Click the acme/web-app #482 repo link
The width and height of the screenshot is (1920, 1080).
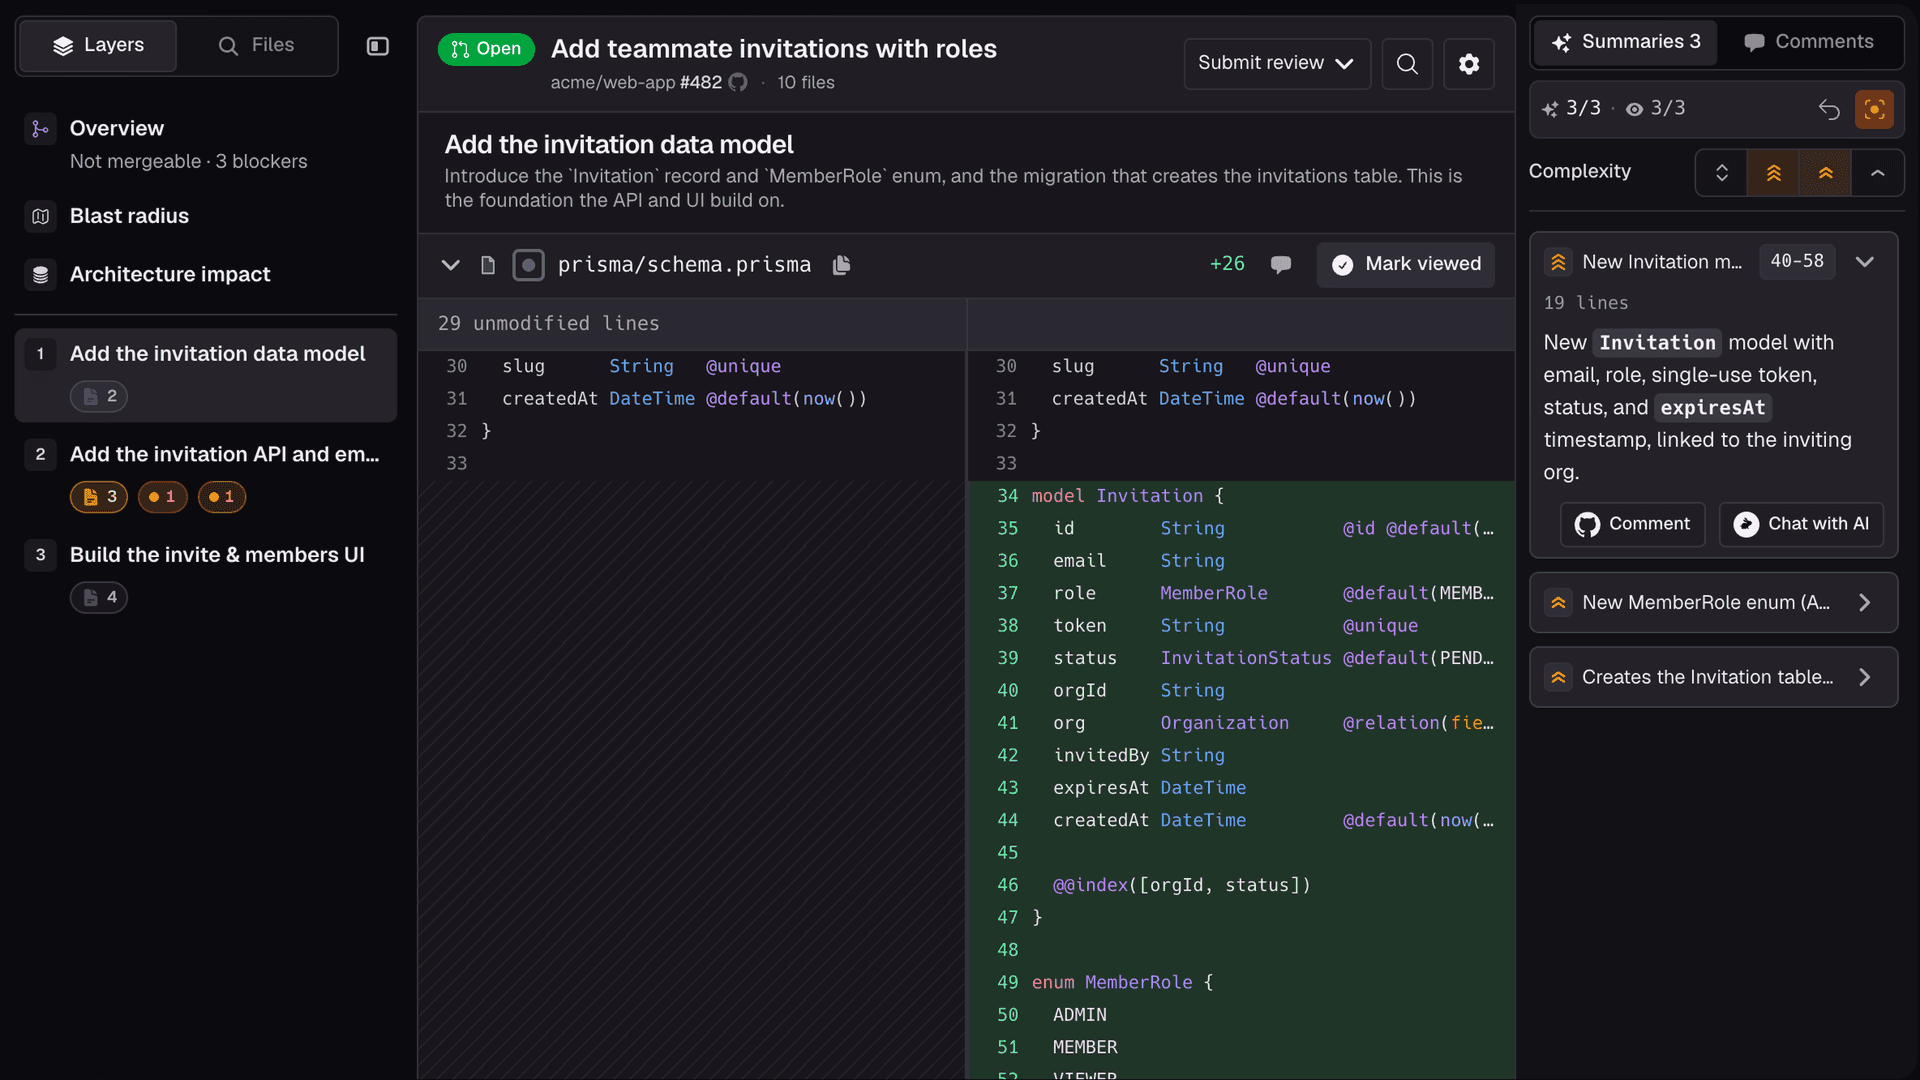636,83
